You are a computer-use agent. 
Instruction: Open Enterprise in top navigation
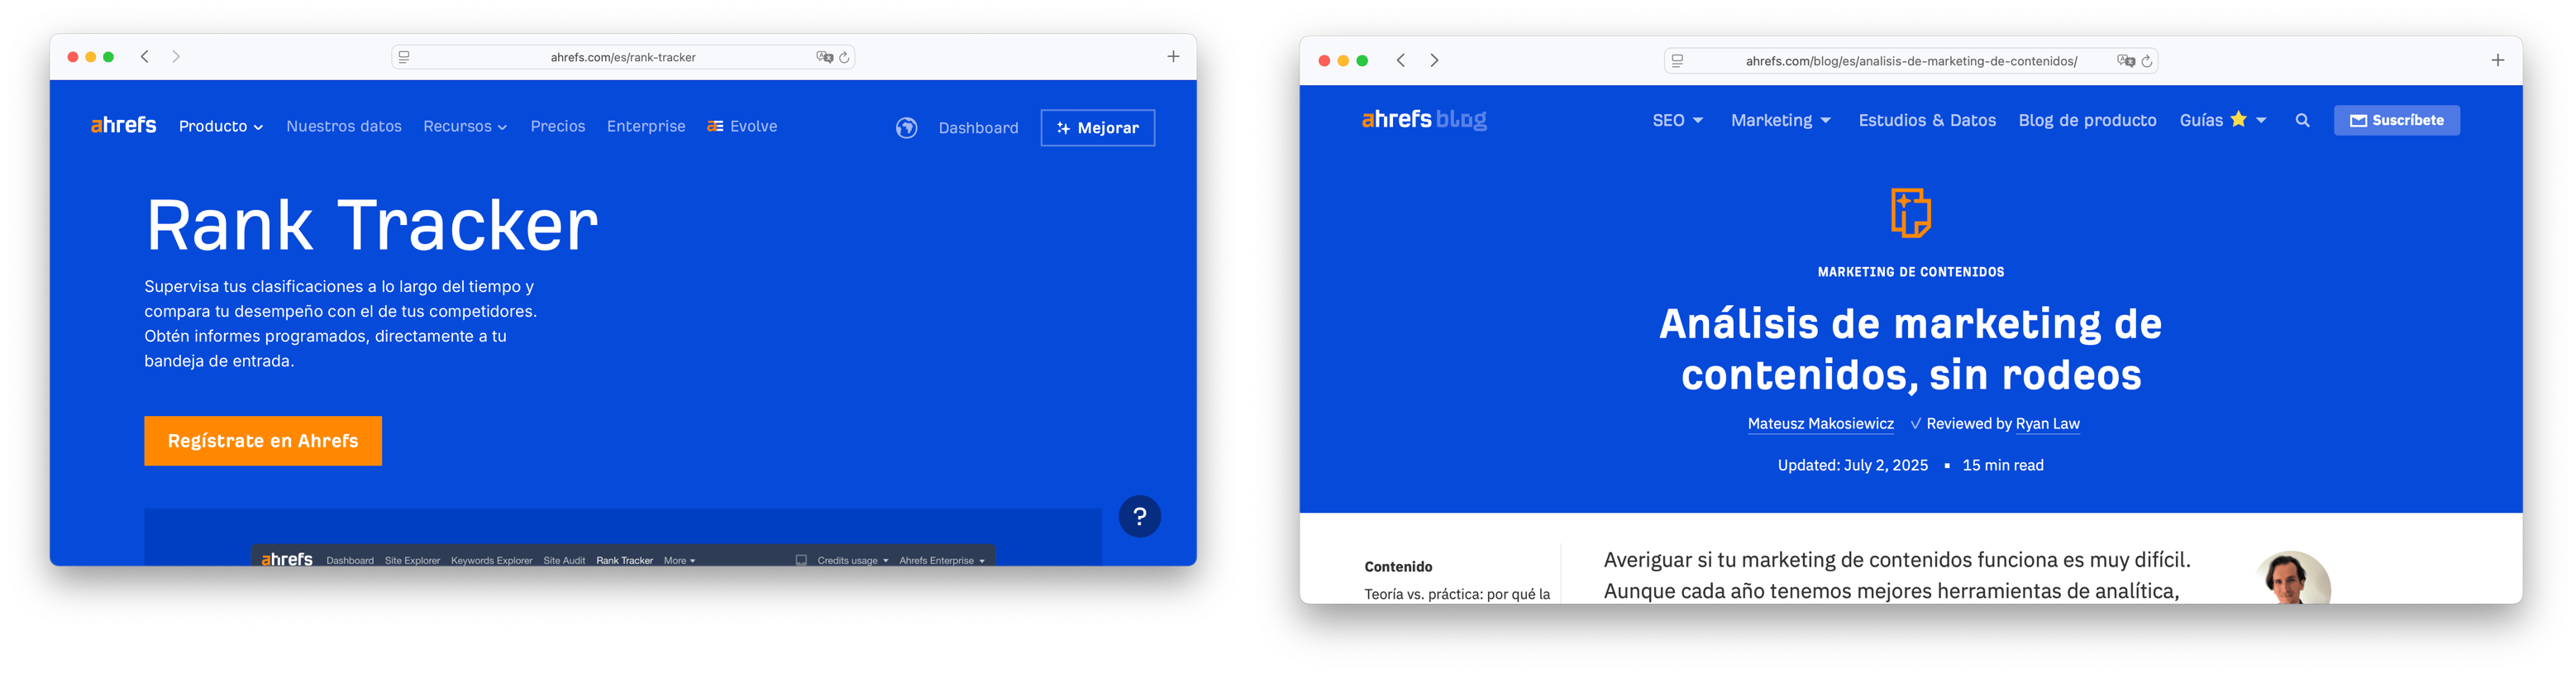click(646, 126)
